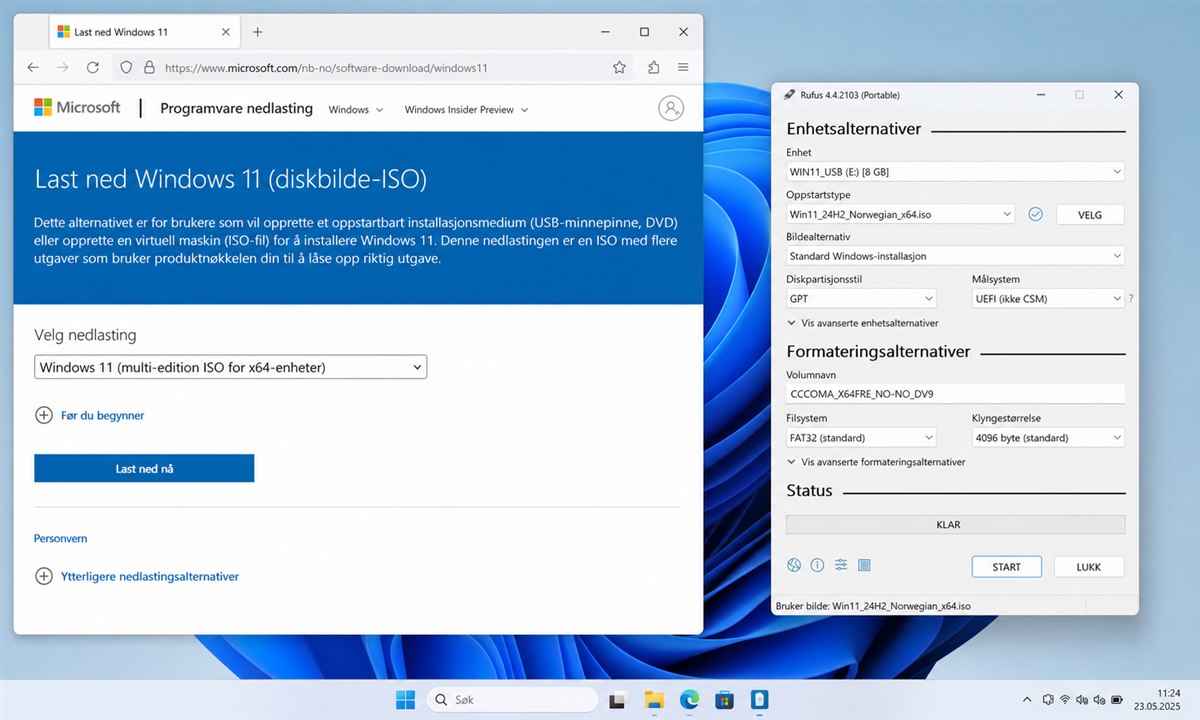1200x720 pixels.
Task: Expand Vis avanserte formateringsalternativer
Action: [x=876, y=462]
